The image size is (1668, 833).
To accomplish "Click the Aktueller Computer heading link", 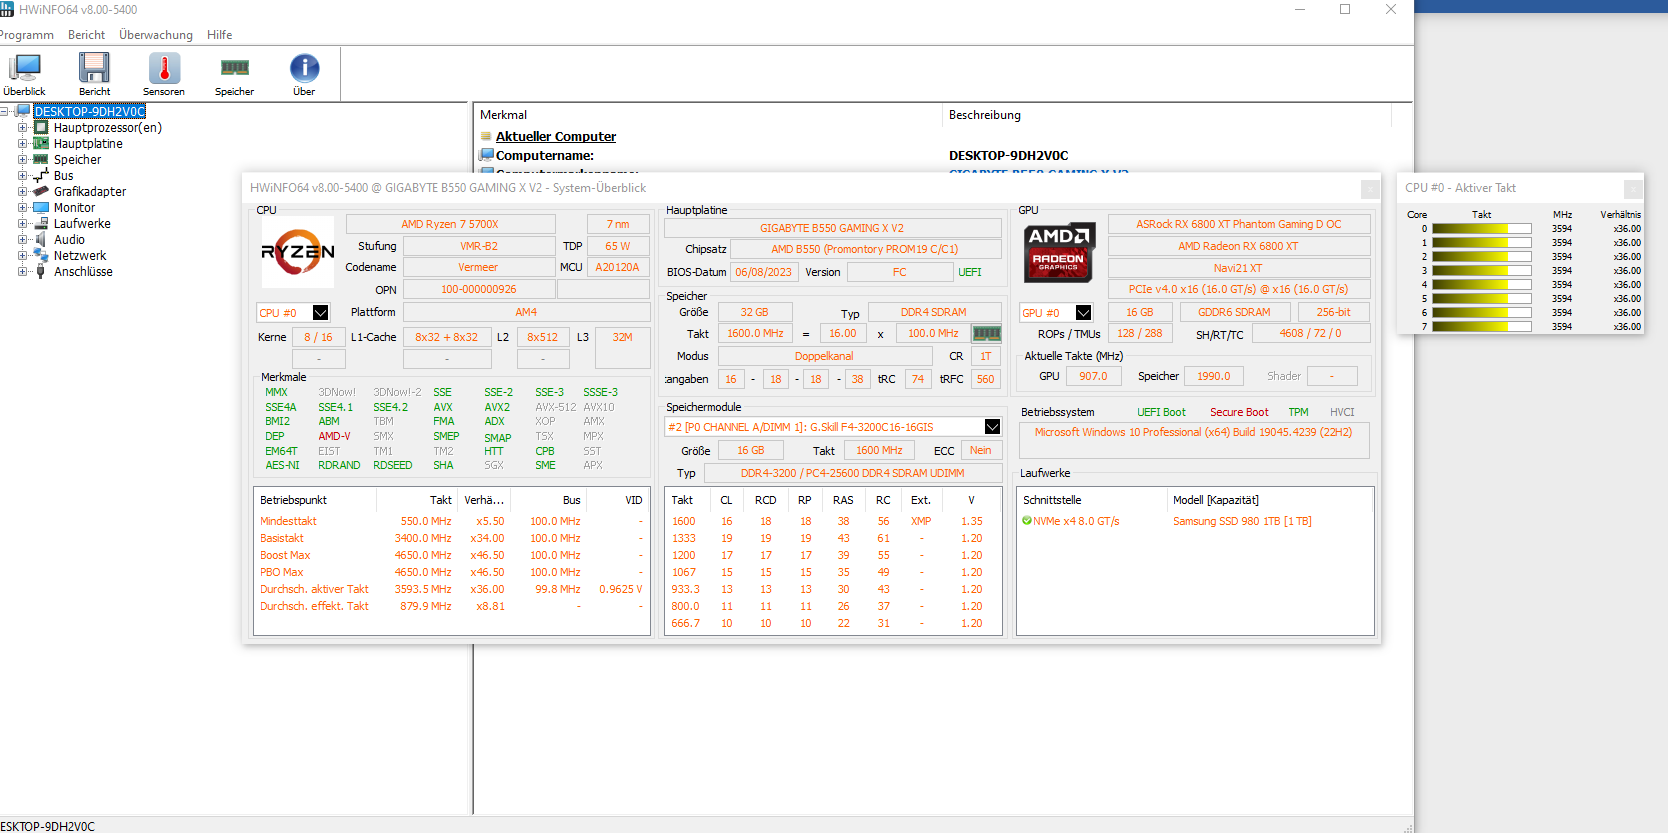I will pos(556,137).
